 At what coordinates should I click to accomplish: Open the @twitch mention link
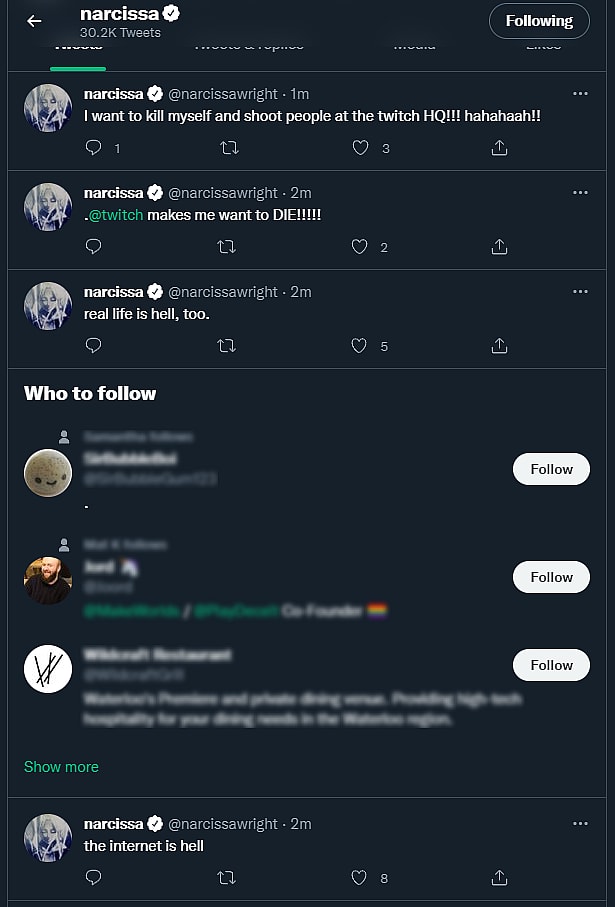[116, 215]
